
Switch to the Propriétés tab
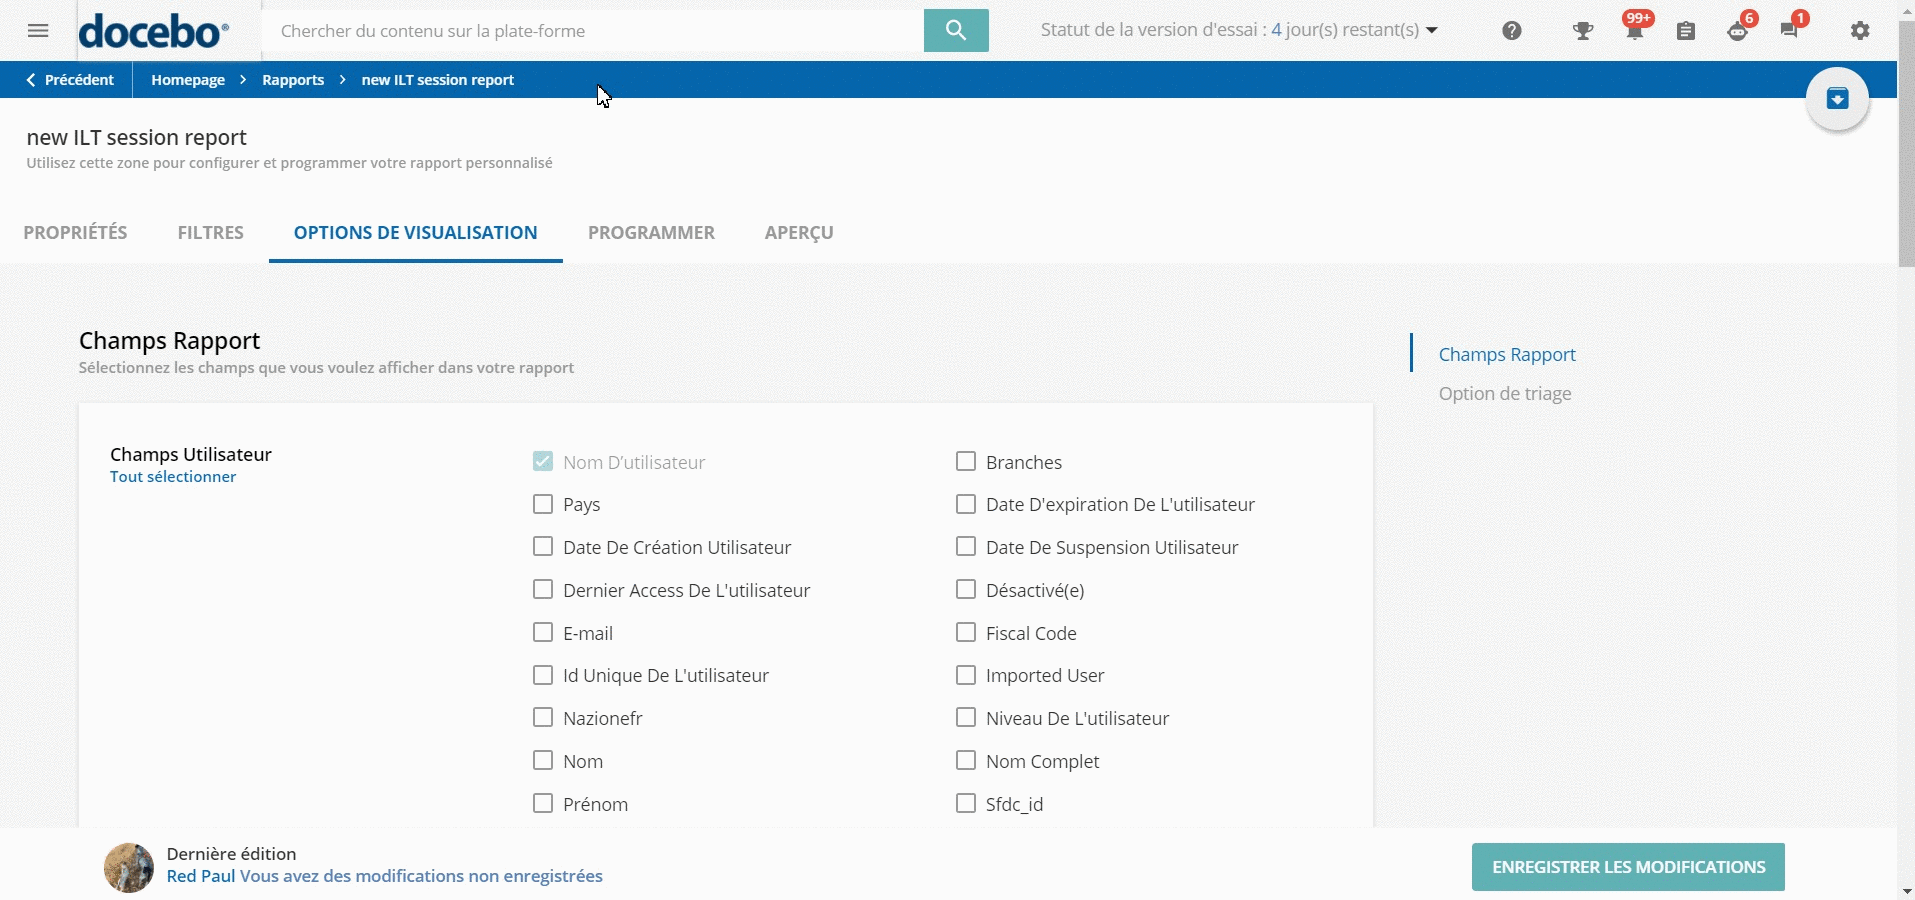point(75,233)
